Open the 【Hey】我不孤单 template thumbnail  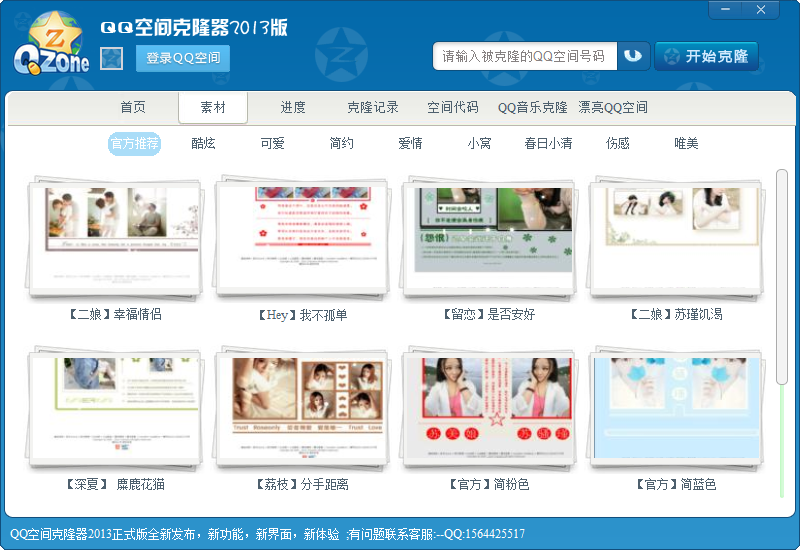tap(302, 237)
